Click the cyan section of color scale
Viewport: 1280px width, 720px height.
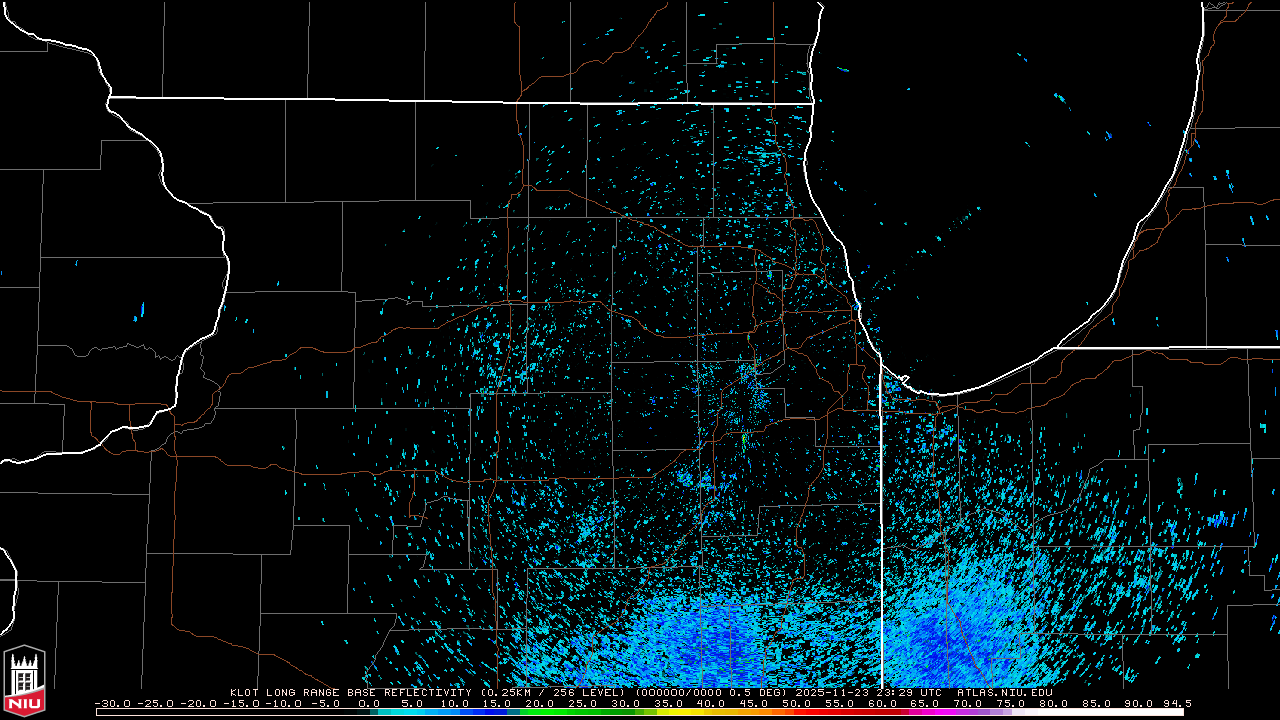point(400,712)
